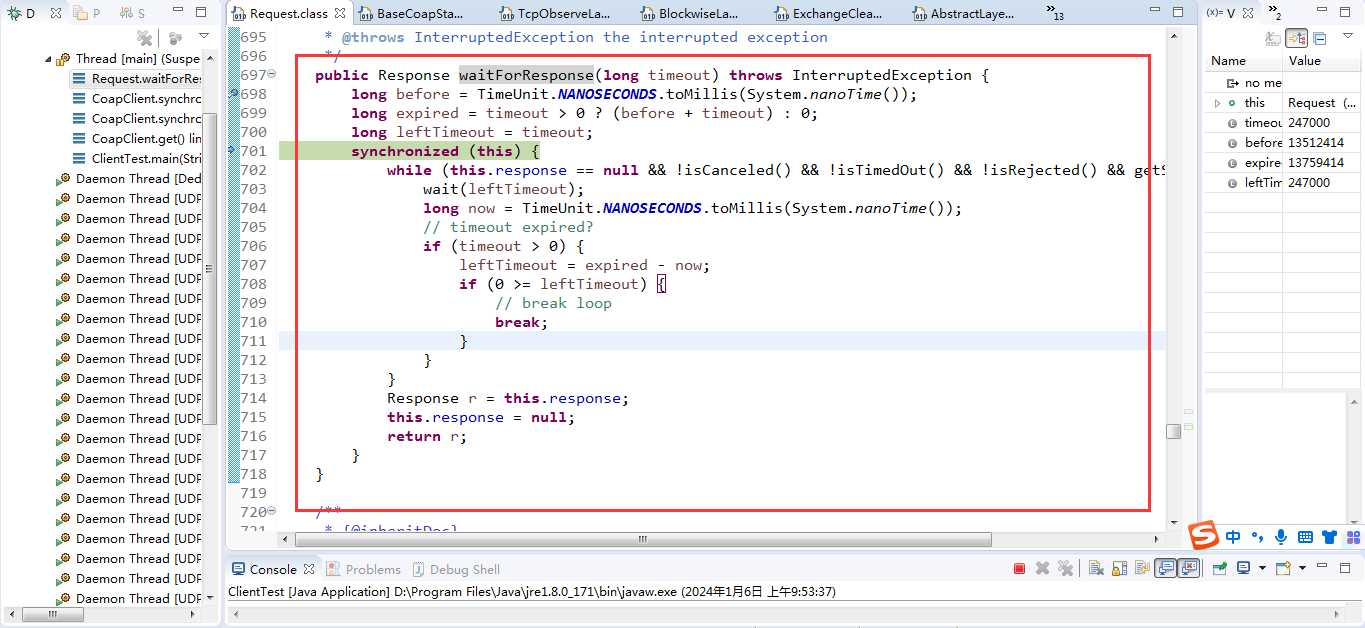Click the Display Selected Console monitor icon
This screenshot has width=1365, height=628.
1243,568
